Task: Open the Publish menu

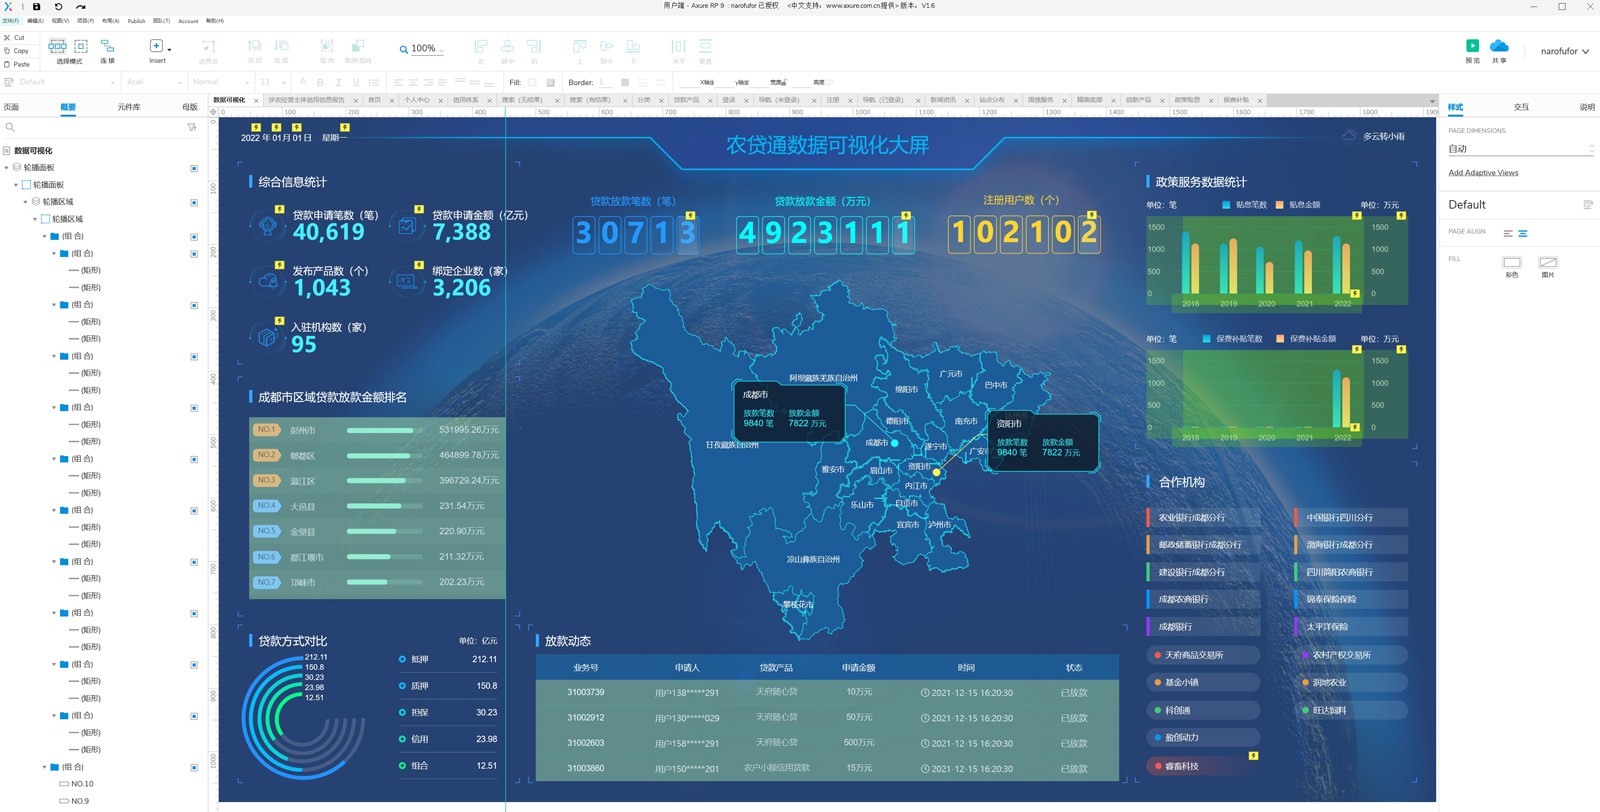Action: coord(136,21)
